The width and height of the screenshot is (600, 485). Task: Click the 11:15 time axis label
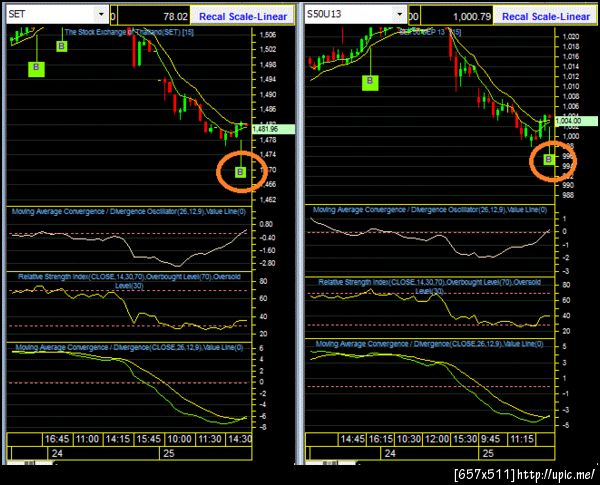click(x=522, y=439)
